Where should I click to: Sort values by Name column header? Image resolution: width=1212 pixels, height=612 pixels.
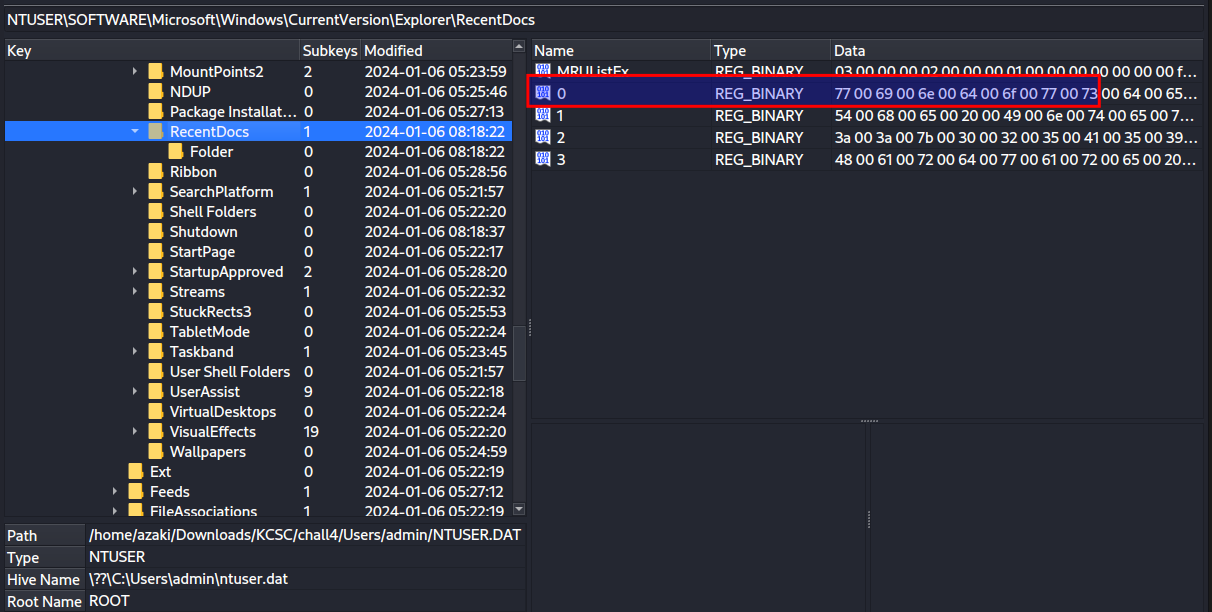pos(621,50)
